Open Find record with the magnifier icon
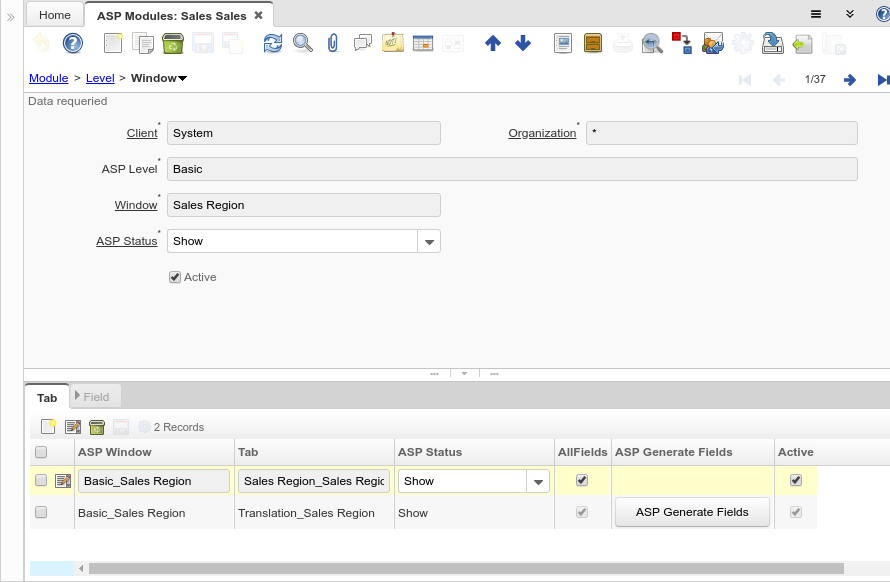 (302, 43)
